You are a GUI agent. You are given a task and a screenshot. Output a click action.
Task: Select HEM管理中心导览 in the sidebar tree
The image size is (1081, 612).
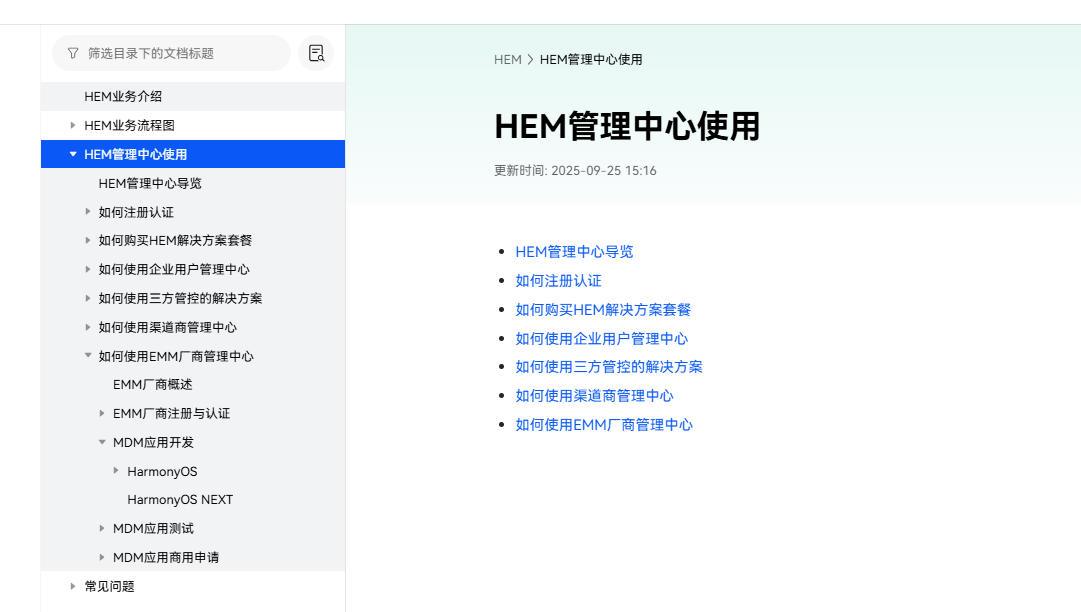[x=150, y=184]
